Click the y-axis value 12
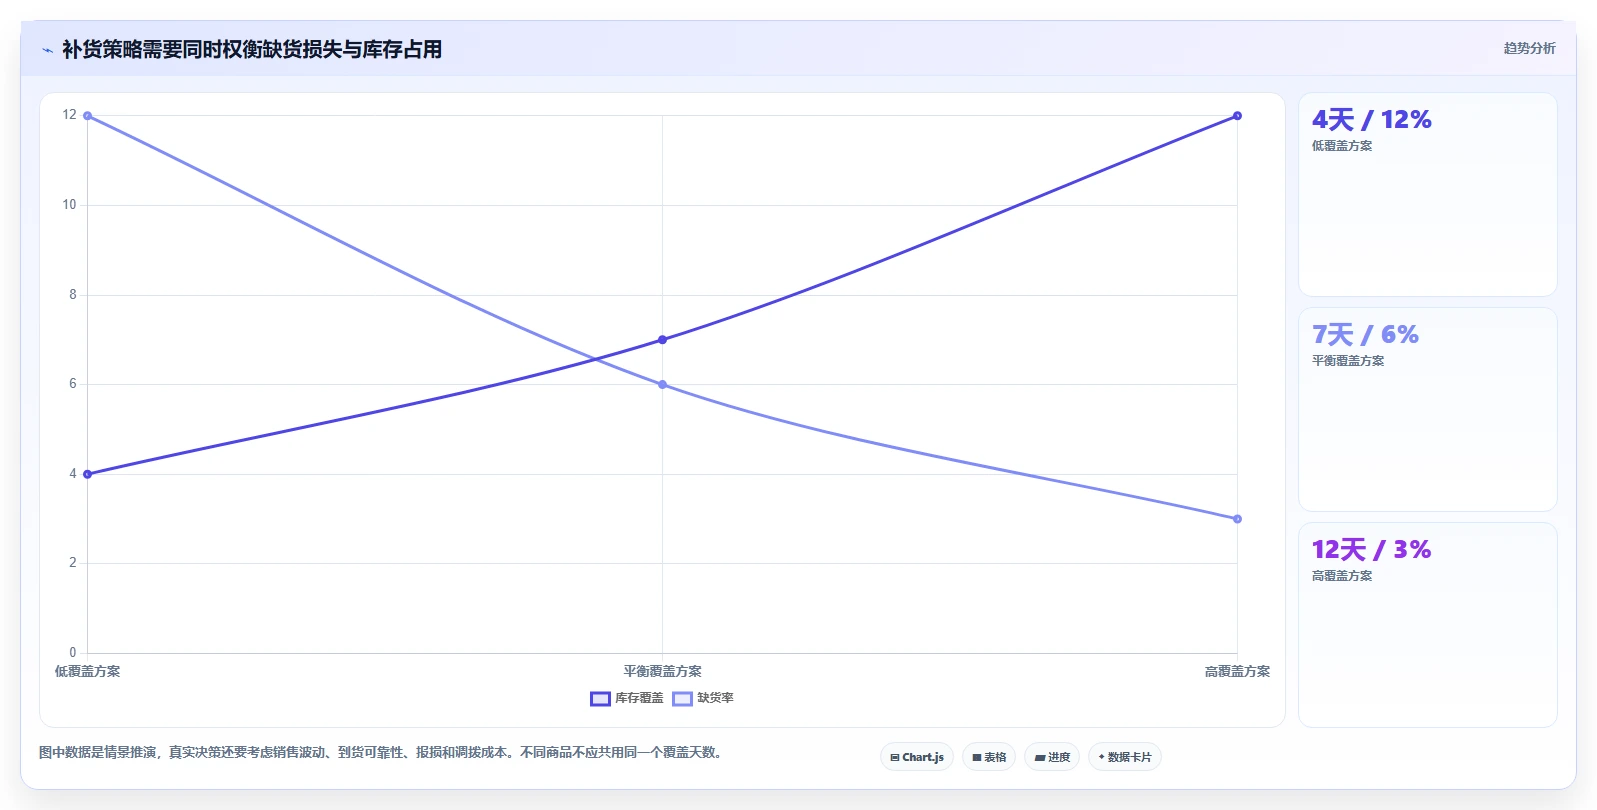 pos(69,115)
